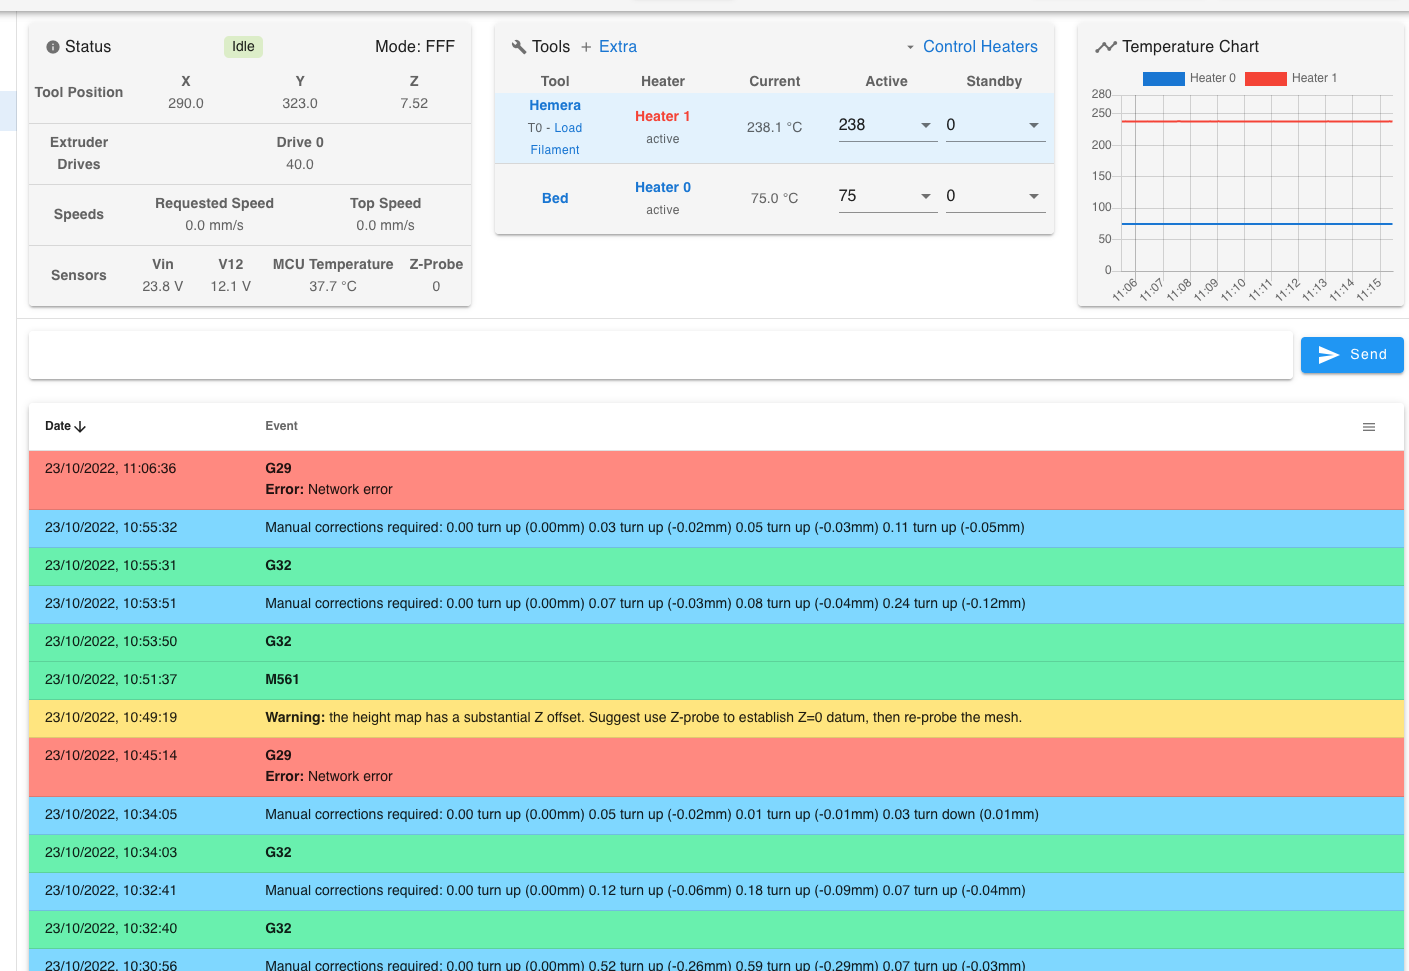
Task: Click the Hemera tool link
Action: click(555, 105)
